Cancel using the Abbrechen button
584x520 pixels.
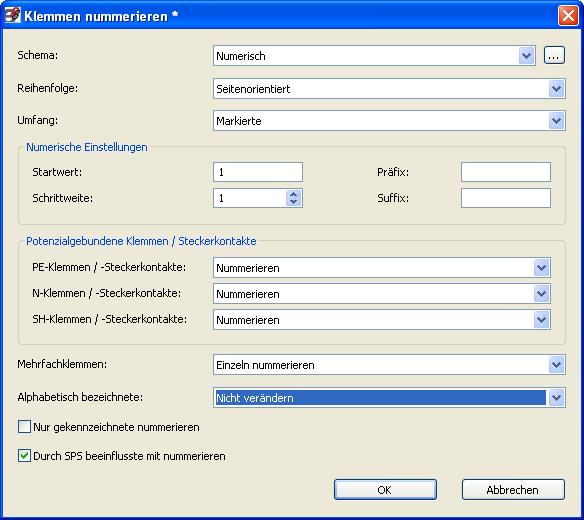[513, 489]
